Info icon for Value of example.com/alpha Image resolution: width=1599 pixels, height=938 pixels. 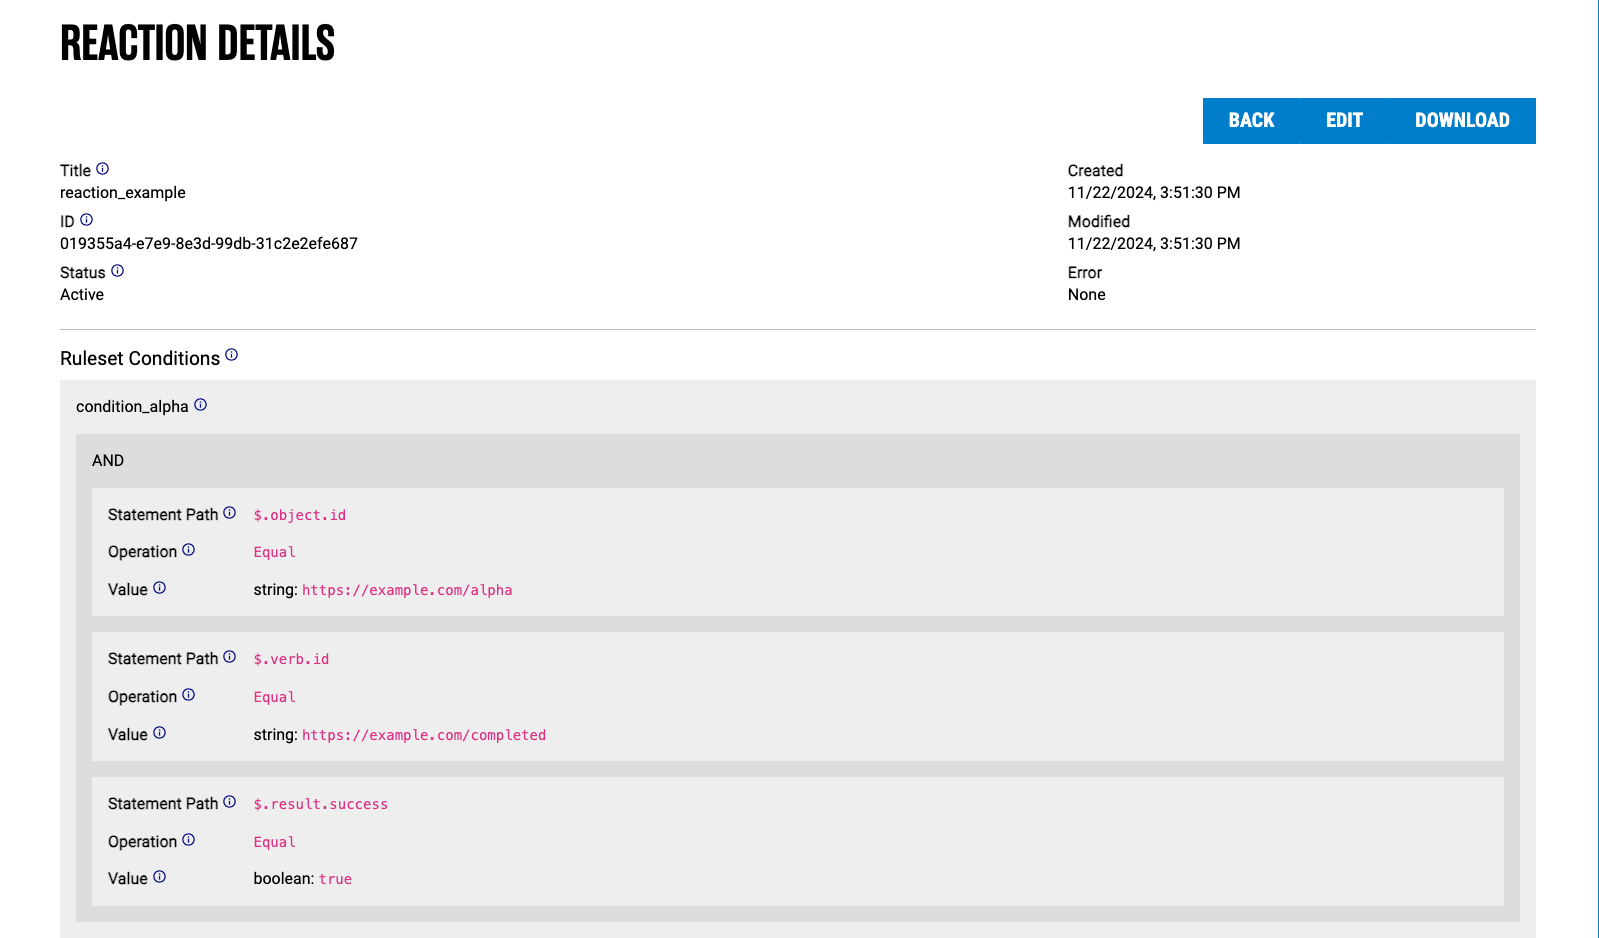(x=159, y=588)
